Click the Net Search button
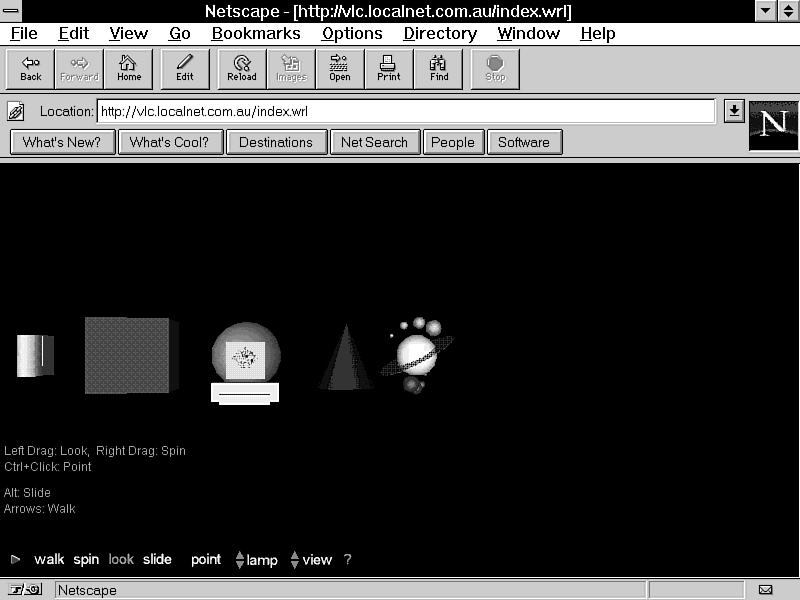 pyautogui.click(x=374, y=142)
